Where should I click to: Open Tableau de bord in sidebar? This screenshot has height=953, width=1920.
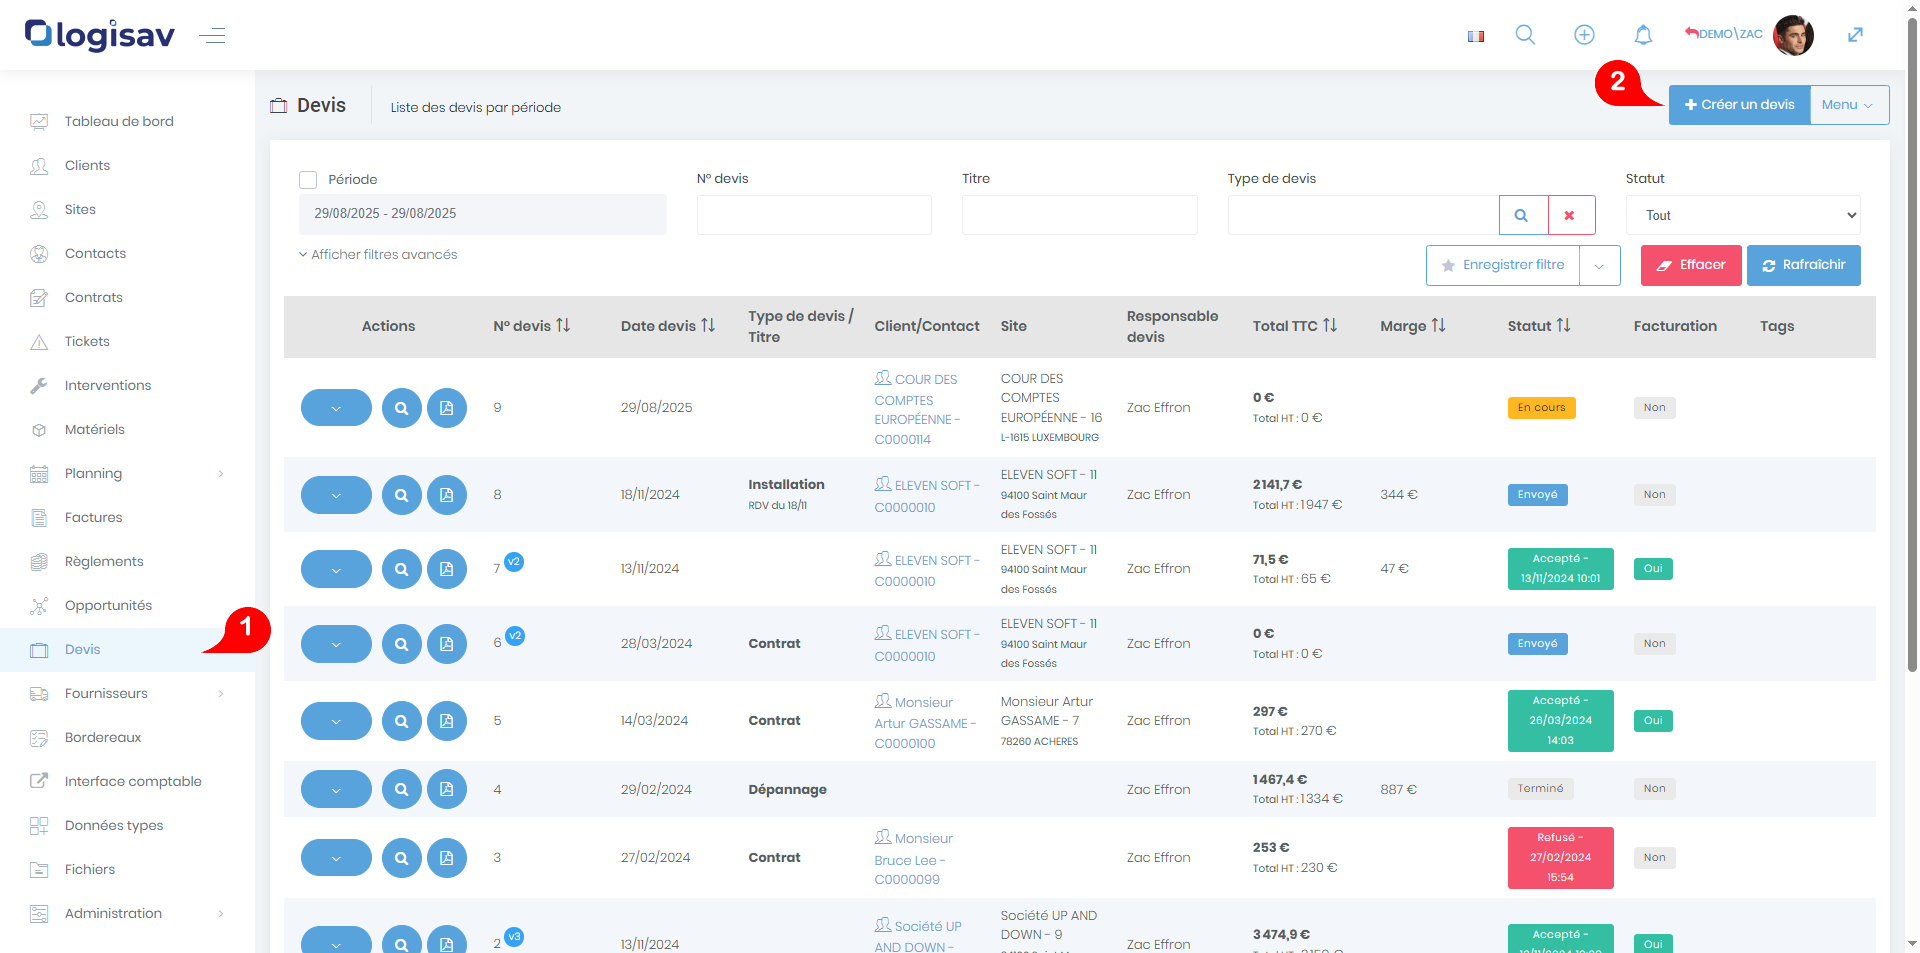119,121
